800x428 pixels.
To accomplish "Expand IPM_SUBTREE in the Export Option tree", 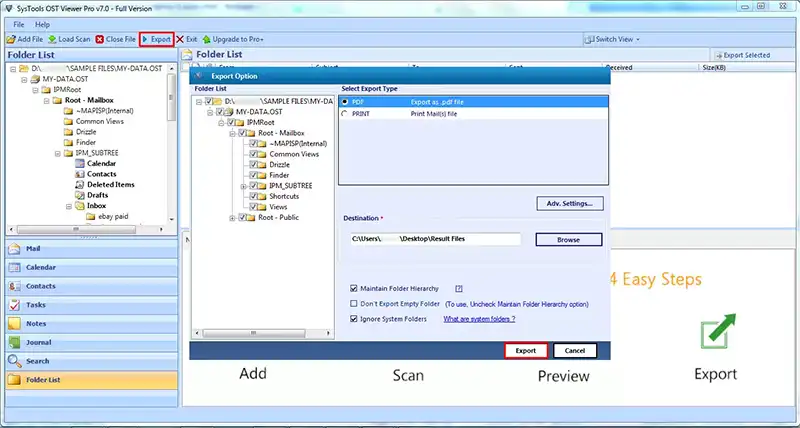I will [x=243, y=186].
